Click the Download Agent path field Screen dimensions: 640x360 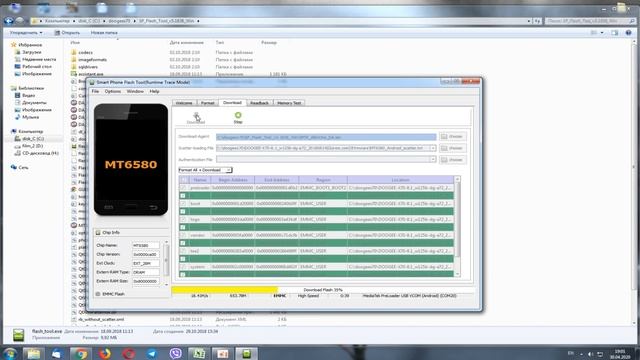pyautogui.click(x=326, y=137)
